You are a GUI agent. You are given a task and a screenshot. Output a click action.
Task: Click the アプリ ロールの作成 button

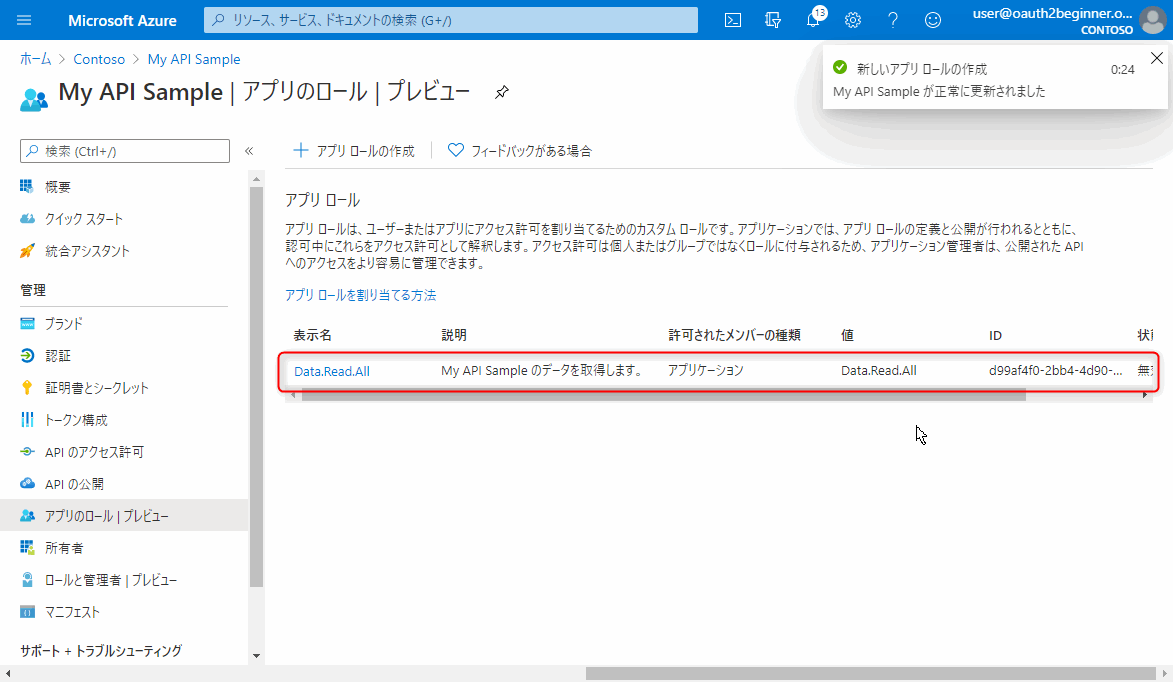coord(354,151)
